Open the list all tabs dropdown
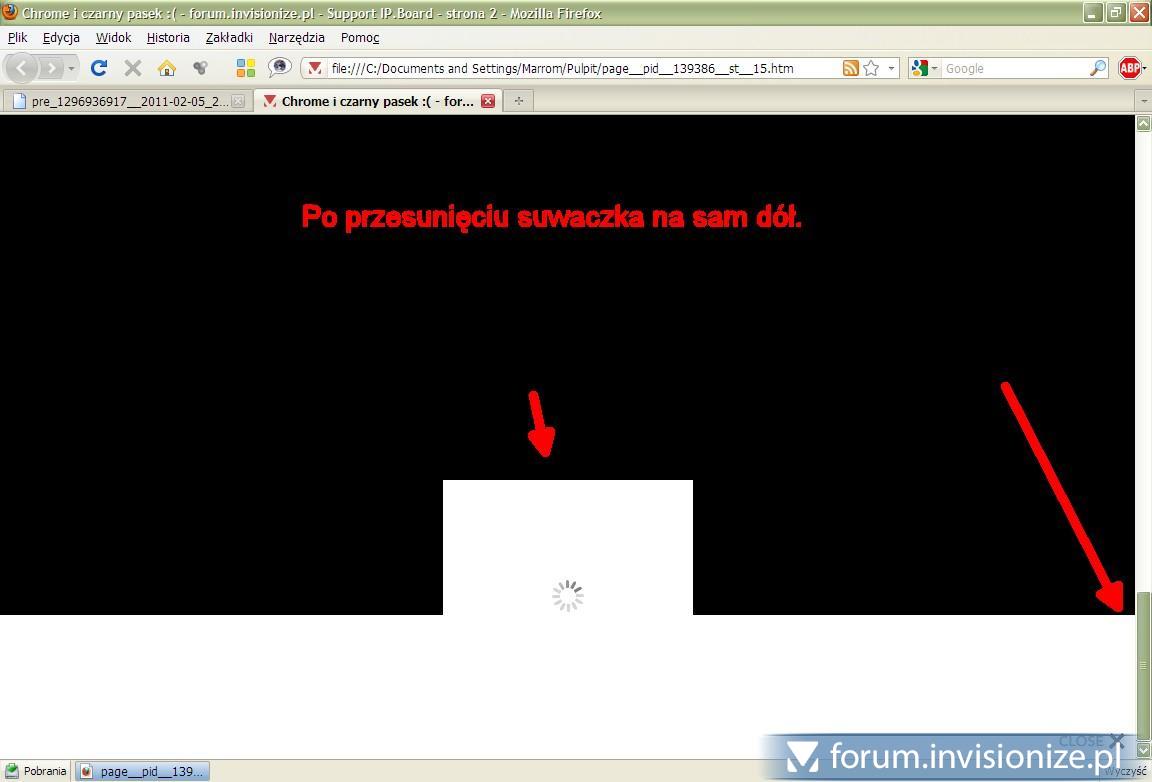 (x=1143, y=101)
